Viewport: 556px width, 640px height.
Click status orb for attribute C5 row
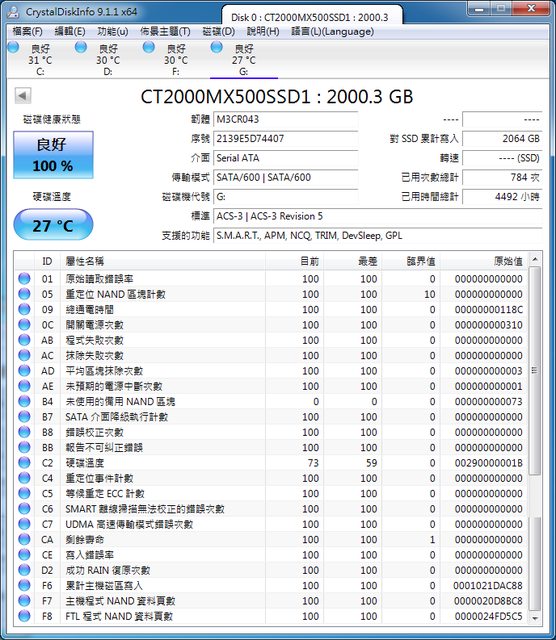point(24,493)
